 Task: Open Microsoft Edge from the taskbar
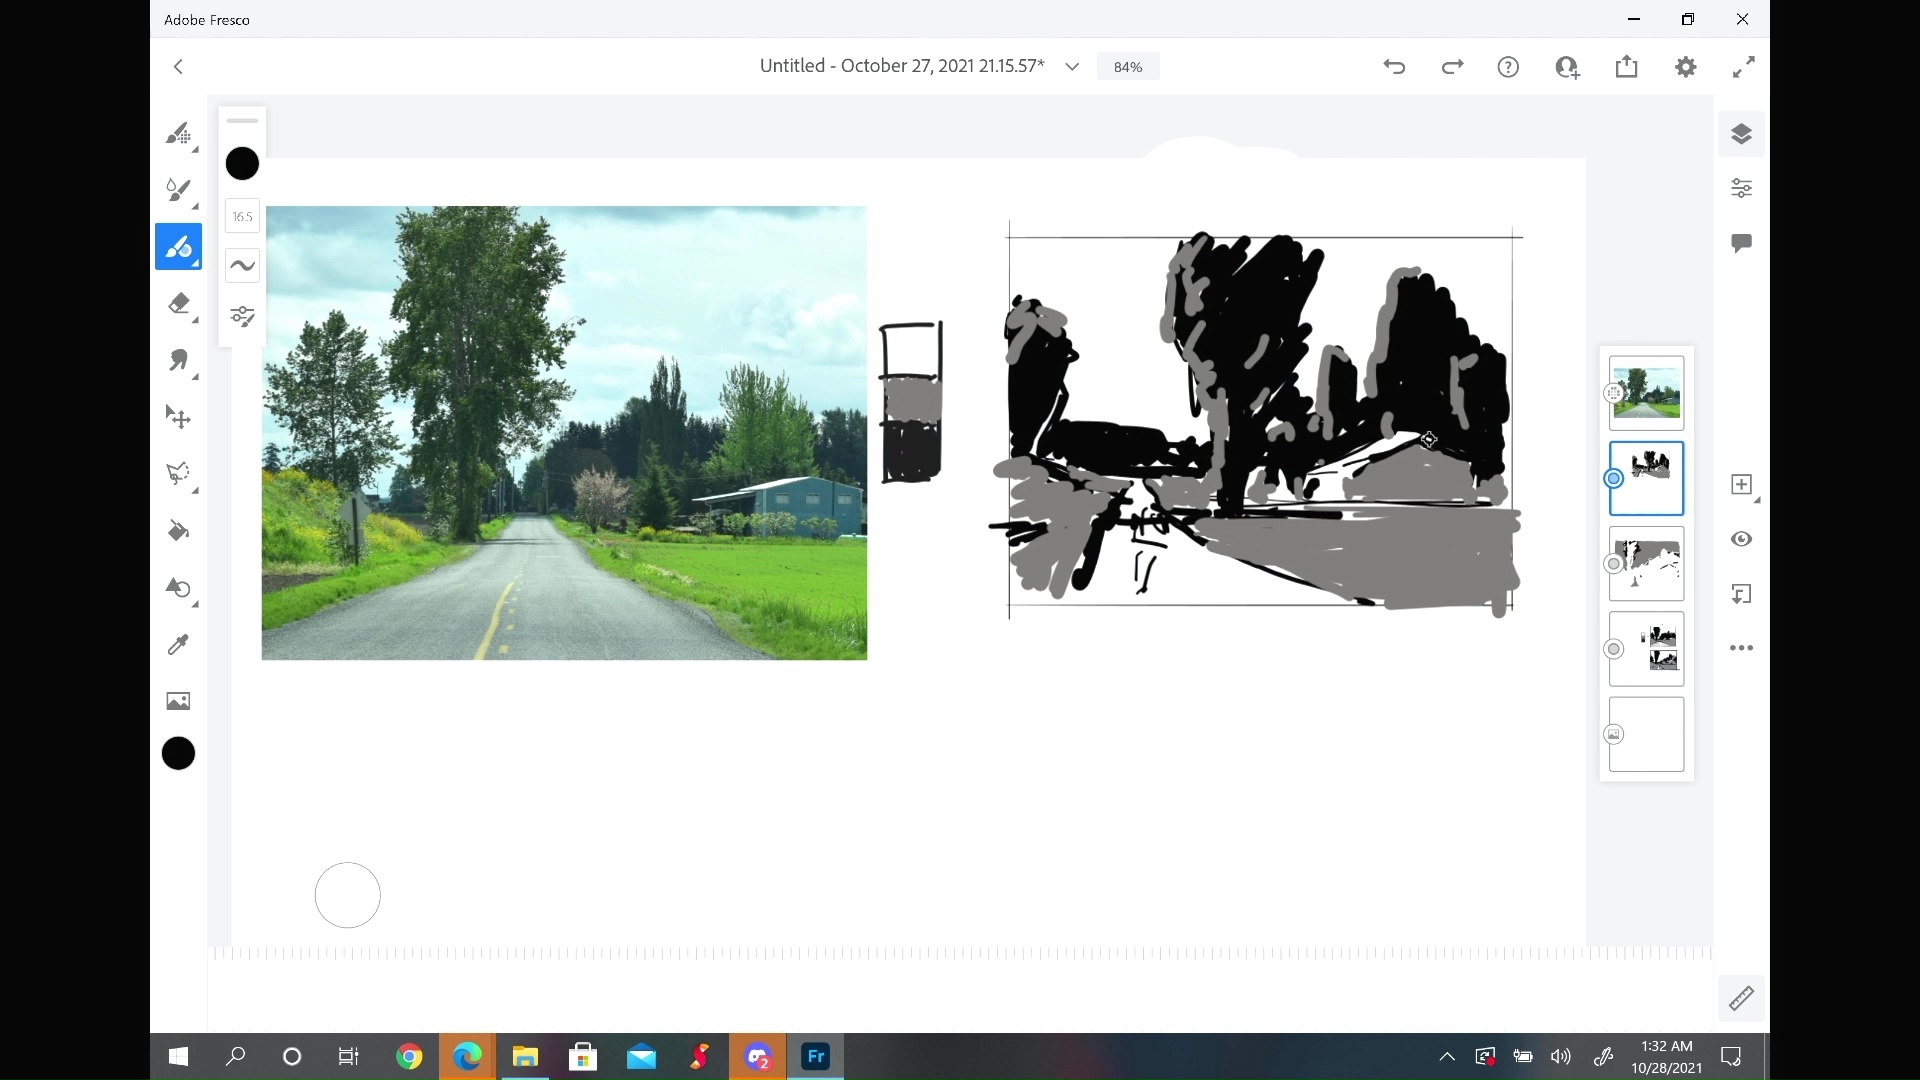pos(467,1057)
